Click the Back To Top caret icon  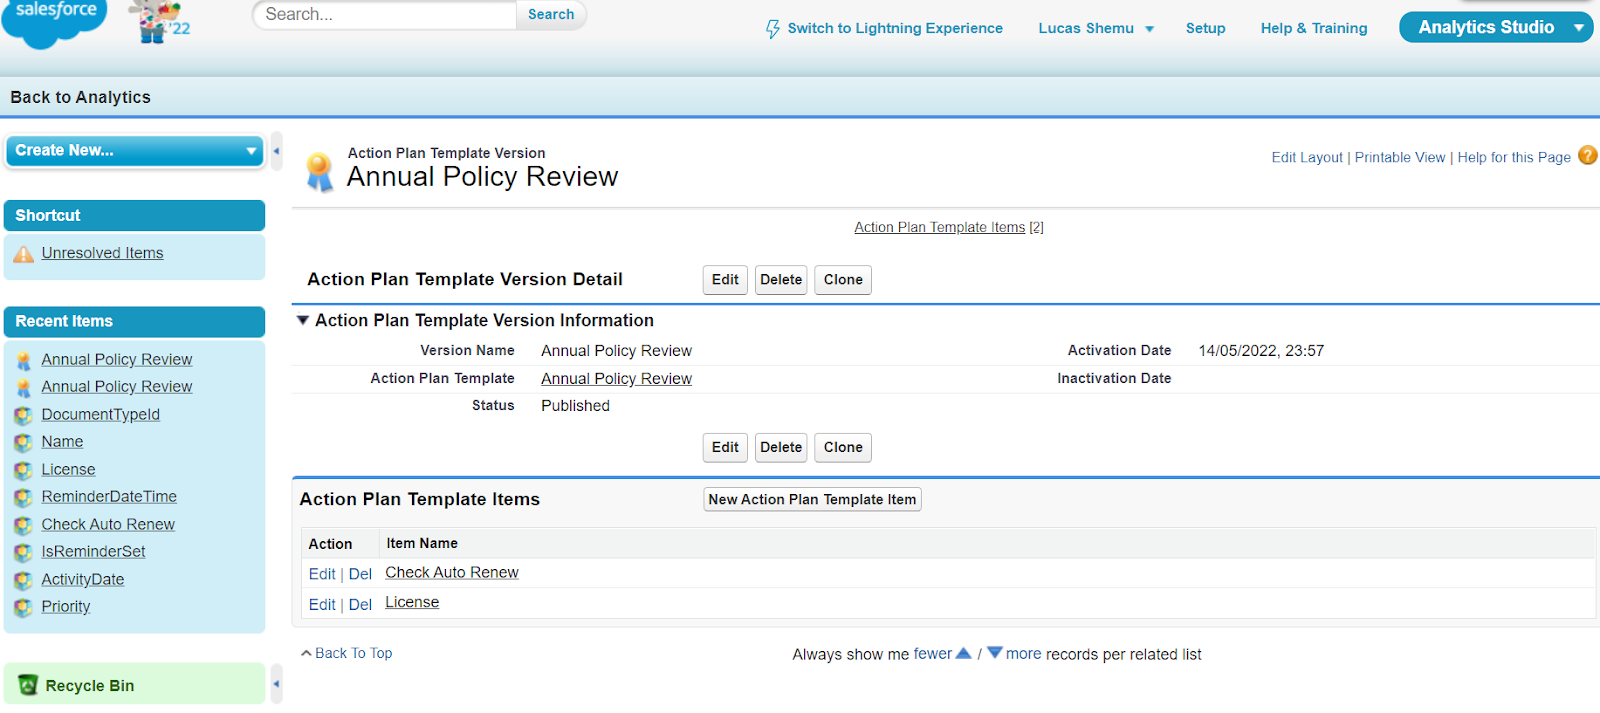(x=306, y=653)
